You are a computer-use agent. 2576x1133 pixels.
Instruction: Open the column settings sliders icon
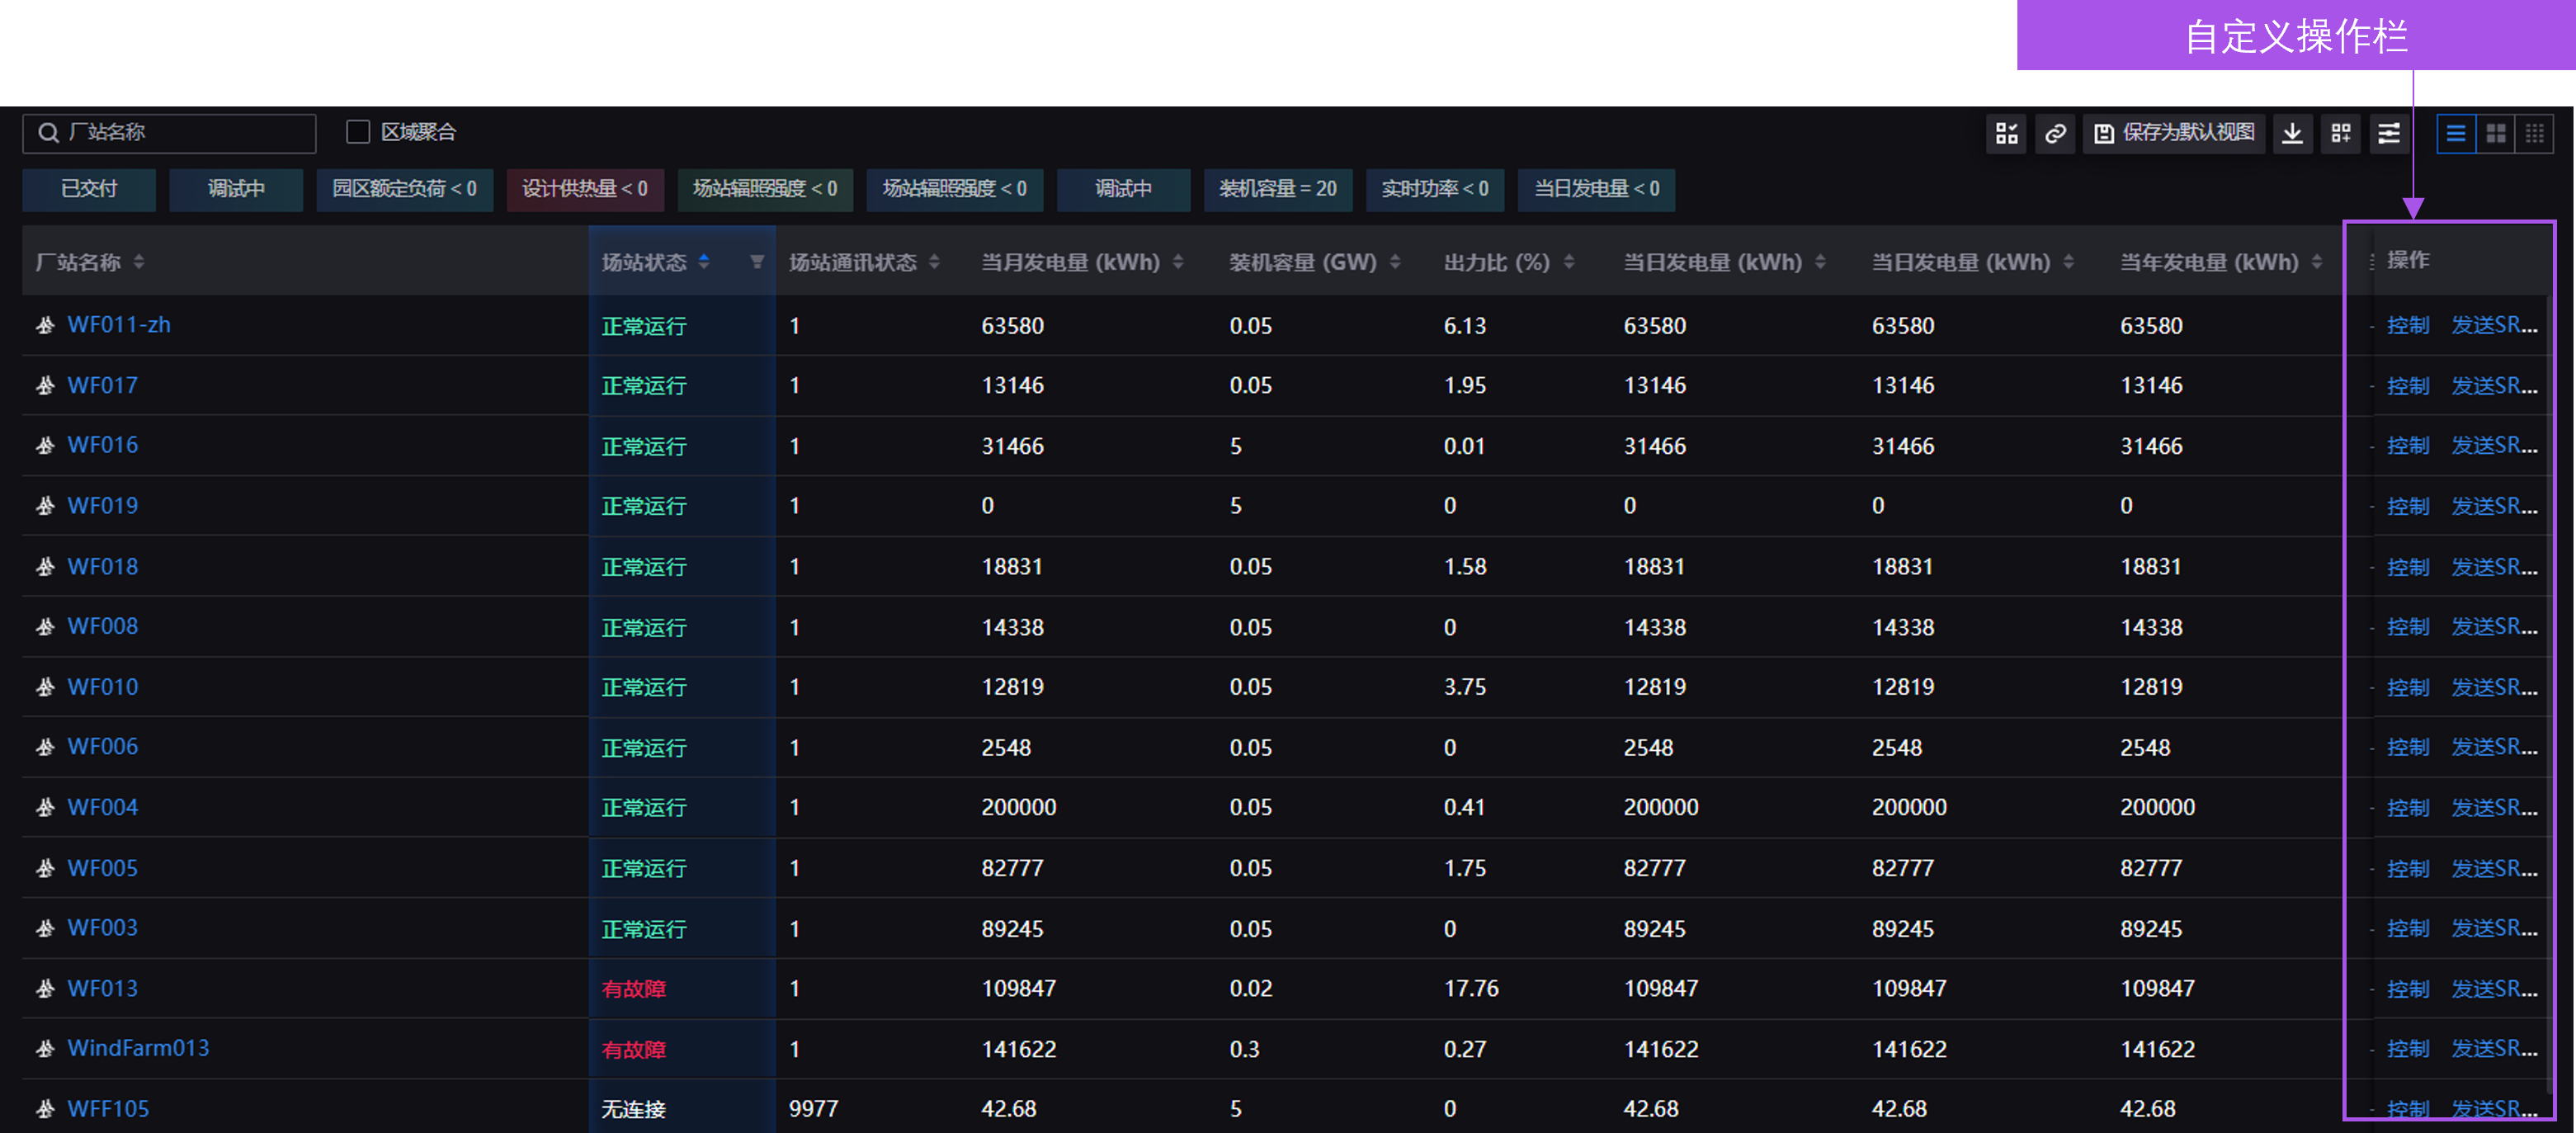(2389, 134)
